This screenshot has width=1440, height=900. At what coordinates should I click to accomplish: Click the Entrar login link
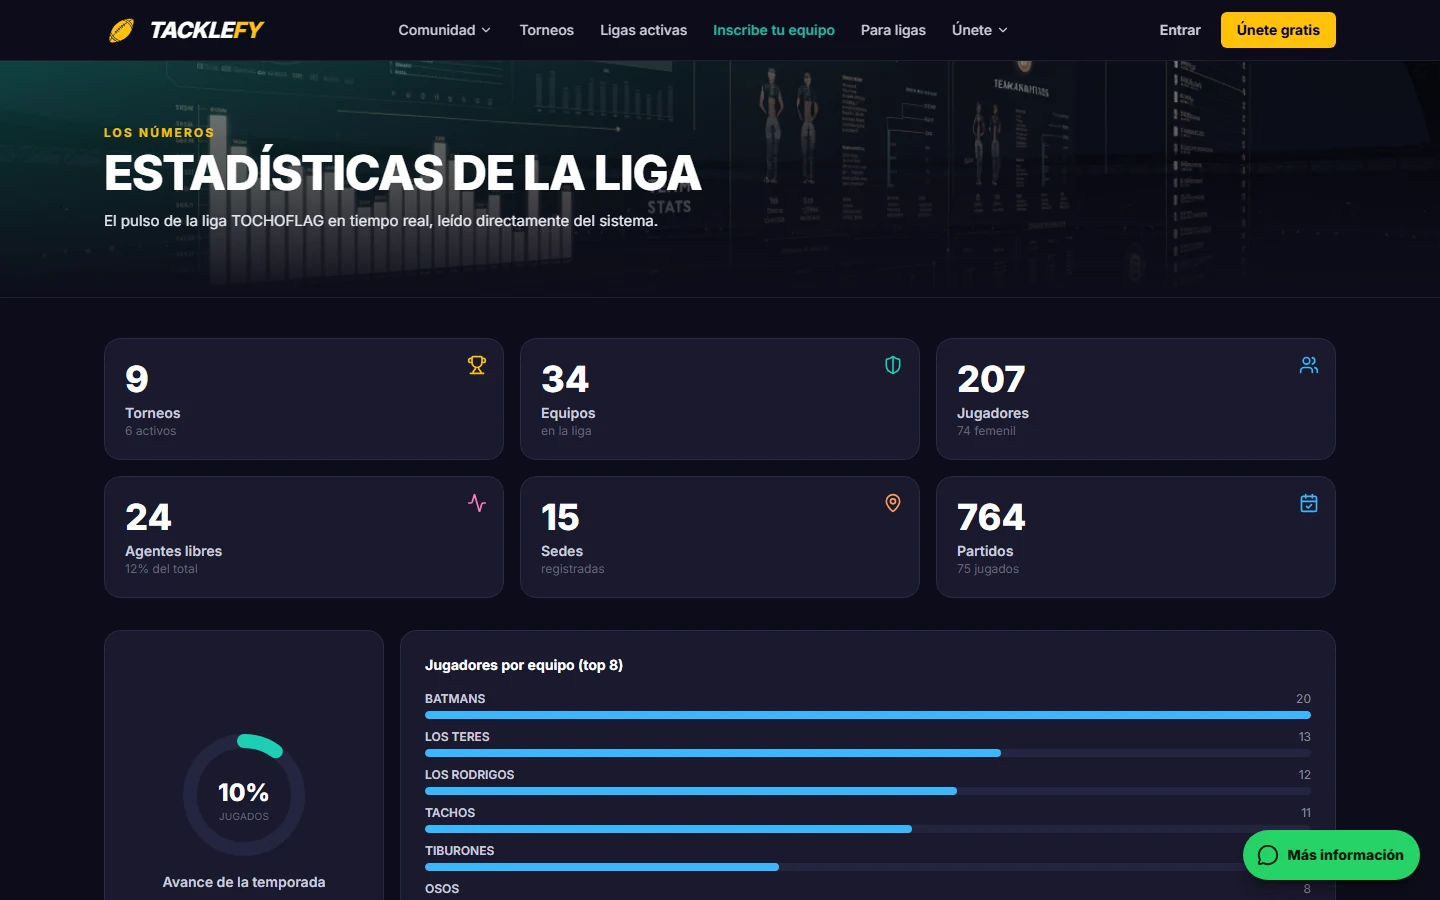click(1180, 30)
